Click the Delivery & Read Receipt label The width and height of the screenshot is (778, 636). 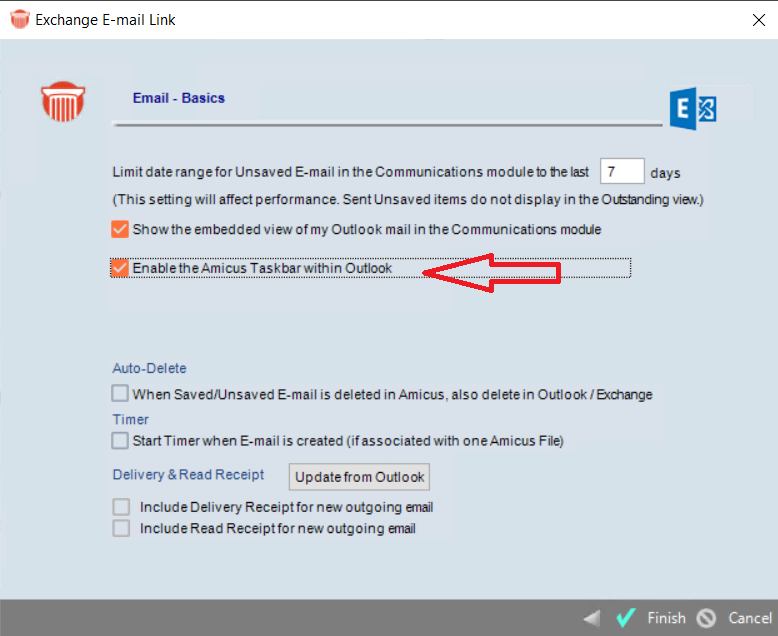189,475
